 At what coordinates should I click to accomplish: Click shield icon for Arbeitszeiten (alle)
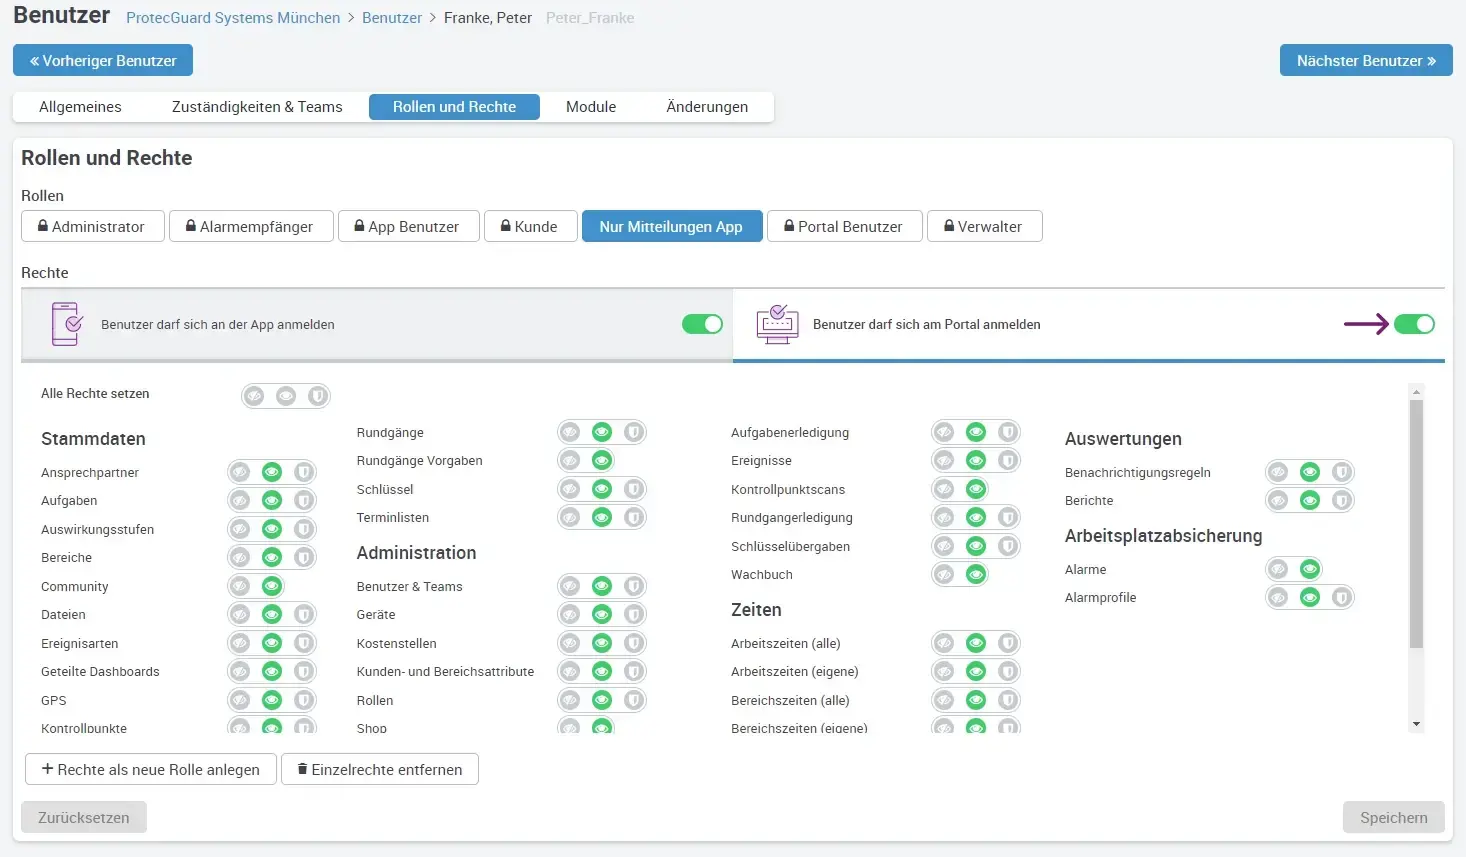1008,643
